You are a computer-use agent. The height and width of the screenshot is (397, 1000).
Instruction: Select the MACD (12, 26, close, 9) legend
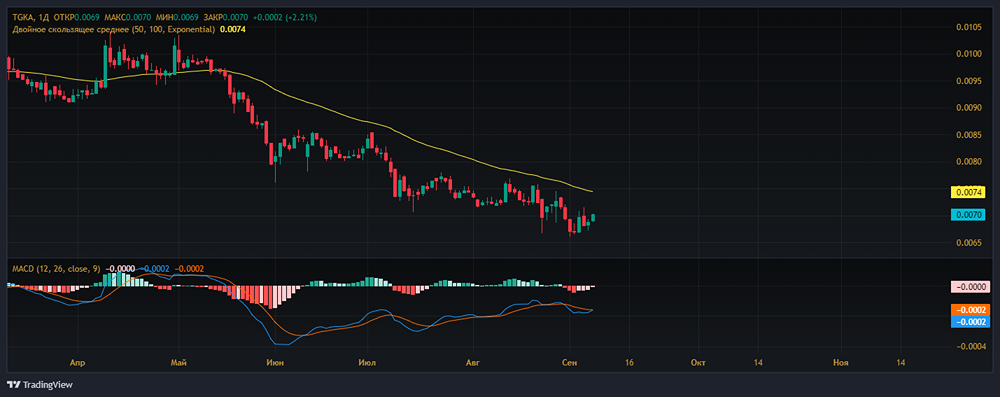click(56, 269)
